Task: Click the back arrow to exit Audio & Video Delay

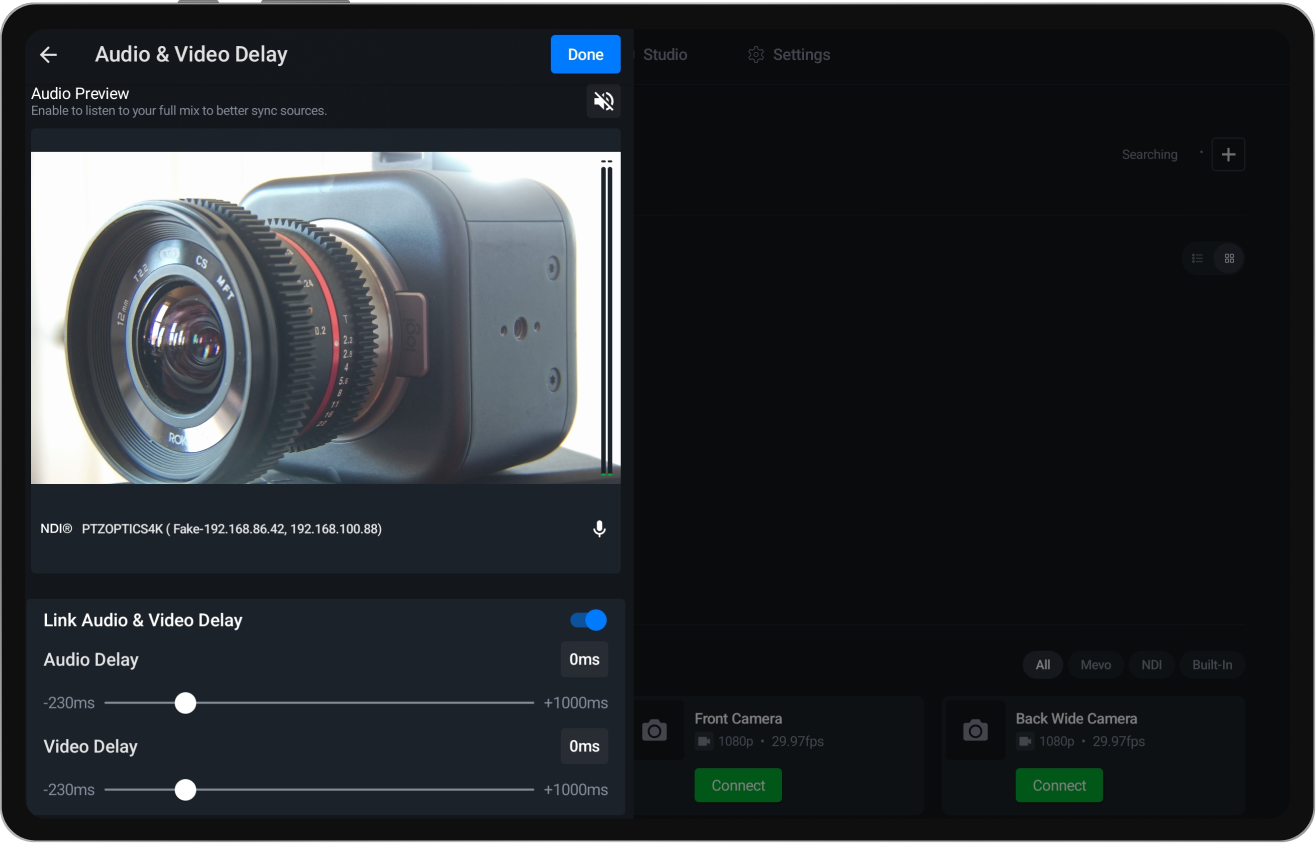Action: (48, 55)
